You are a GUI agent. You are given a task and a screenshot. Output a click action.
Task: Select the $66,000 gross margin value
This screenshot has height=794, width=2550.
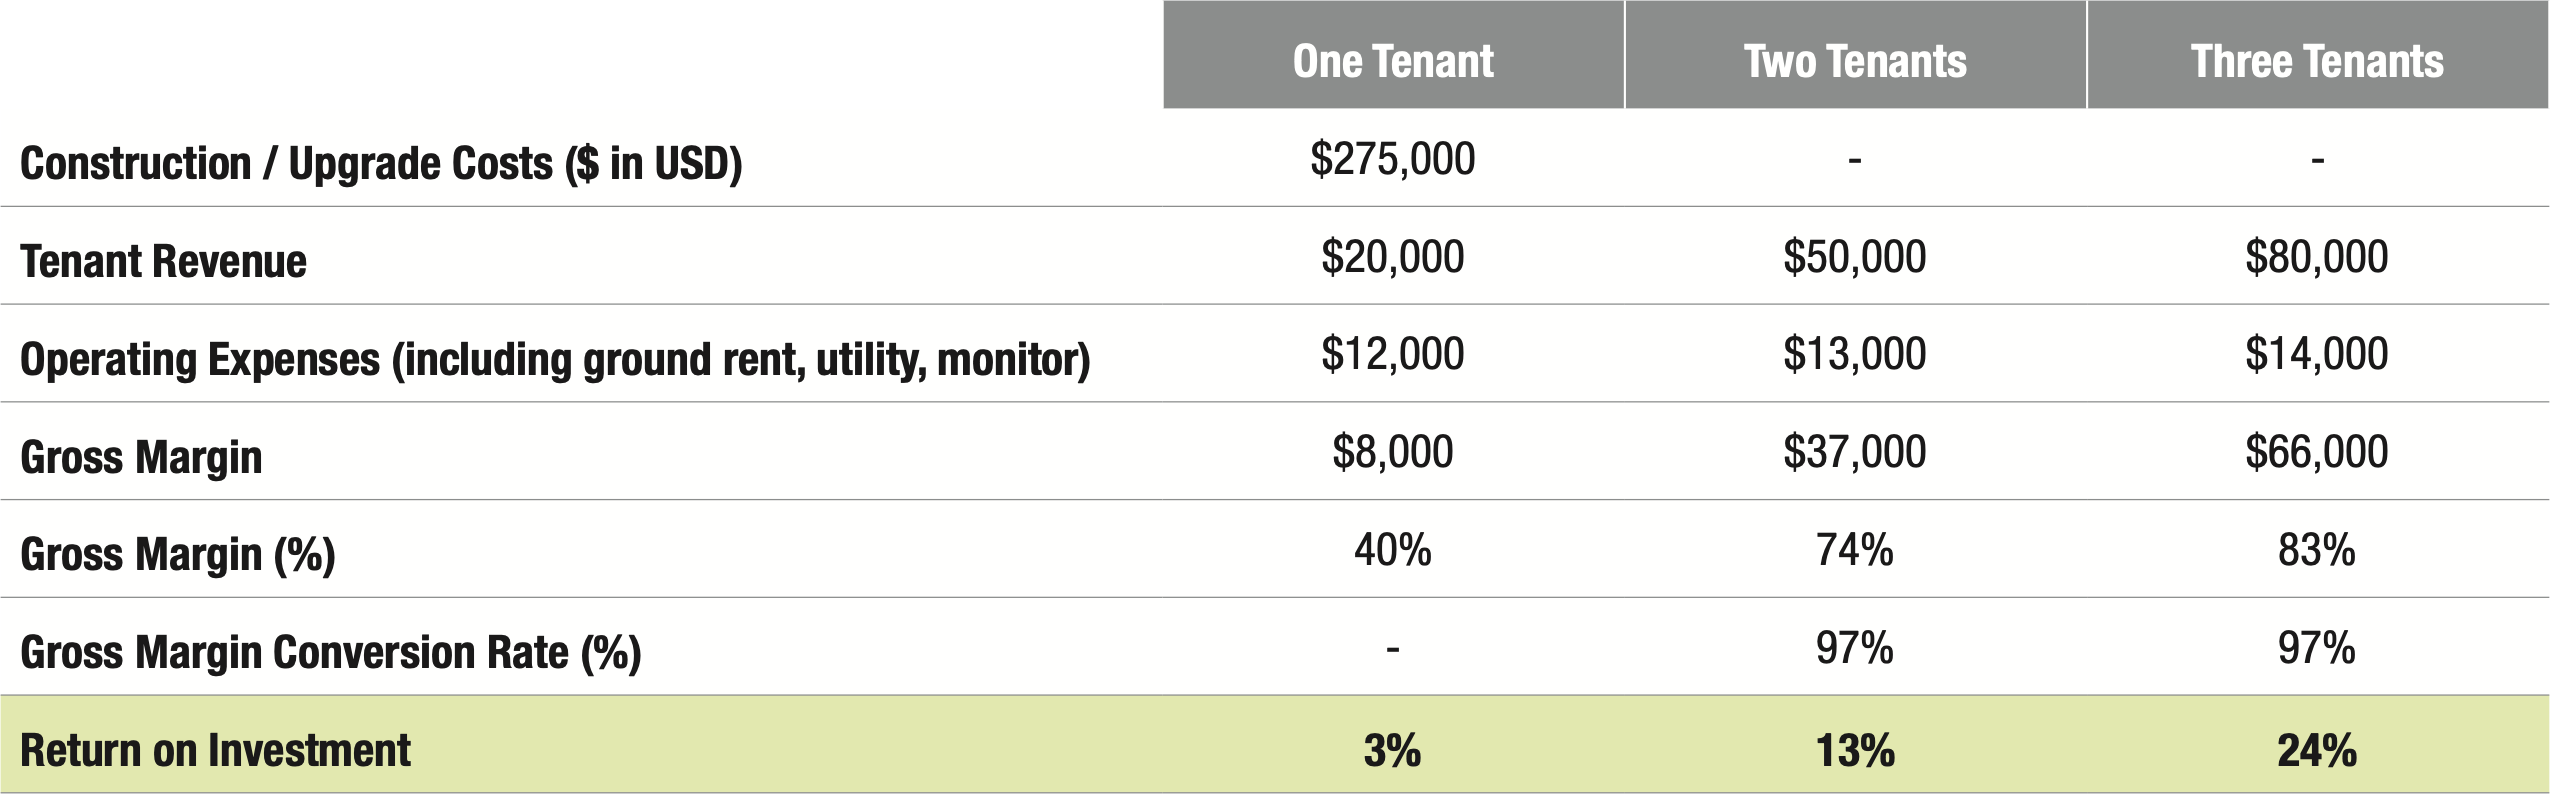click(2317, 452)
